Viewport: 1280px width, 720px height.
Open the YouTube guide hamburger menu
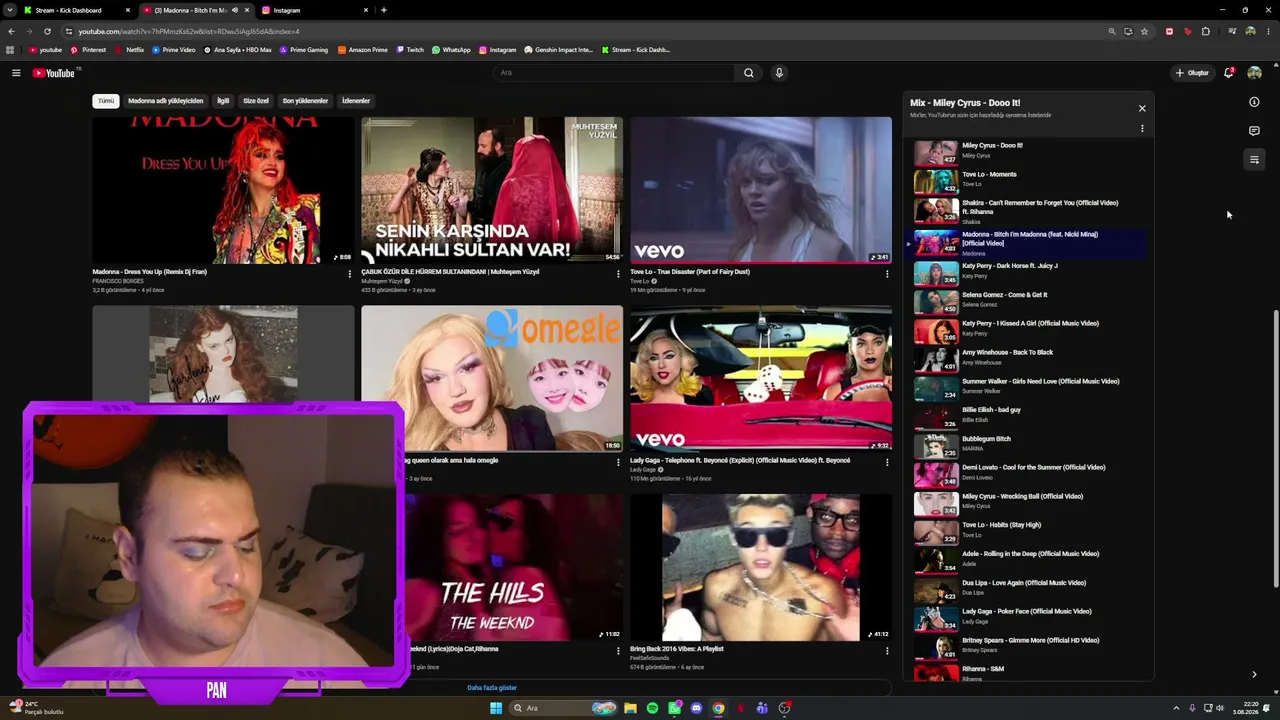16,73
